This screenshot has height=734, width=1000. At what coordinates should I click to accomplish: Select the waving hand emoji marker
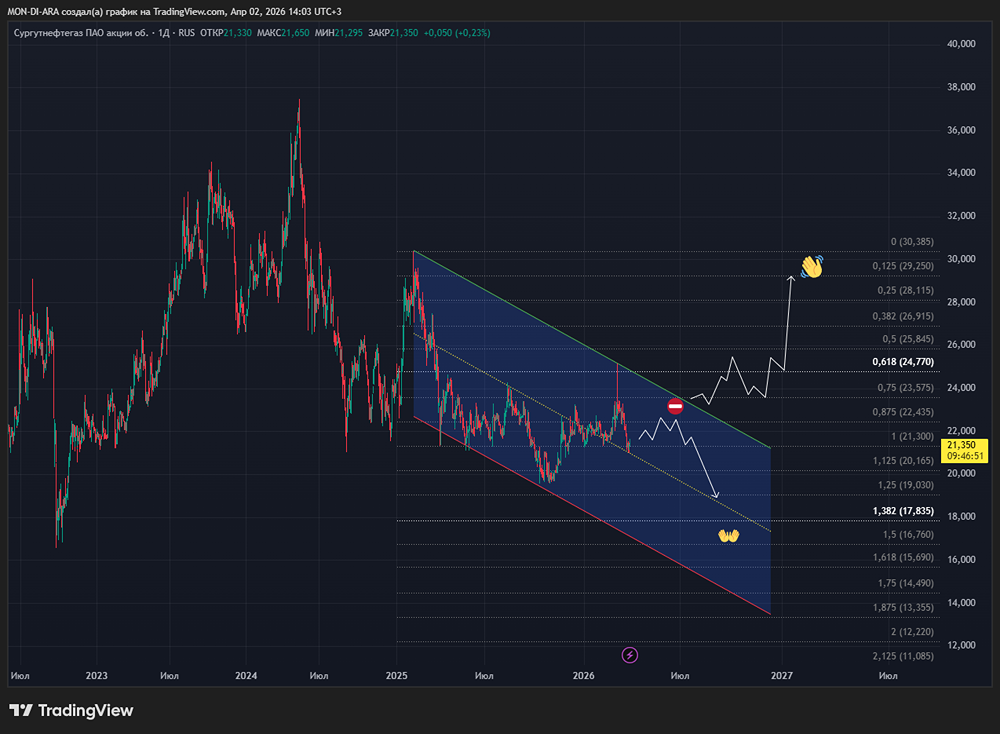tap(812, 267)
